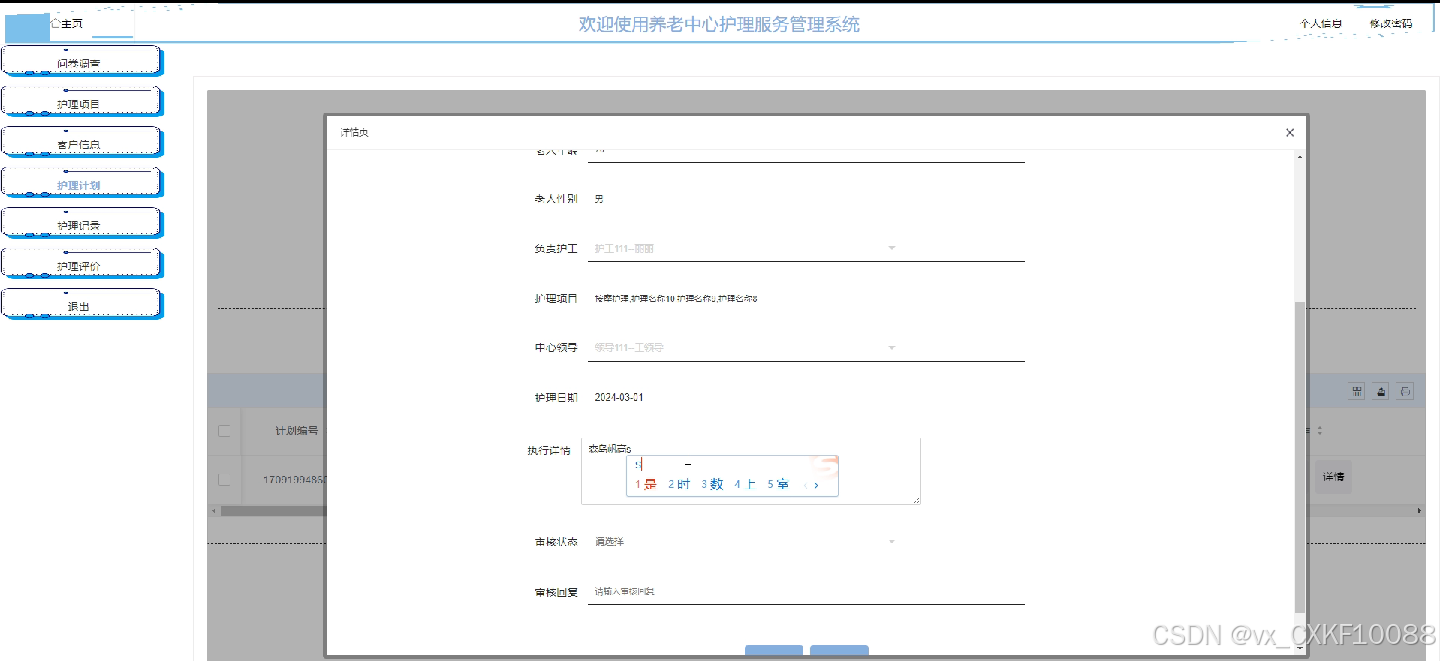Click inside the 执行详情 text area
The width and height of the screenshot is (1440, 661).
750,470
